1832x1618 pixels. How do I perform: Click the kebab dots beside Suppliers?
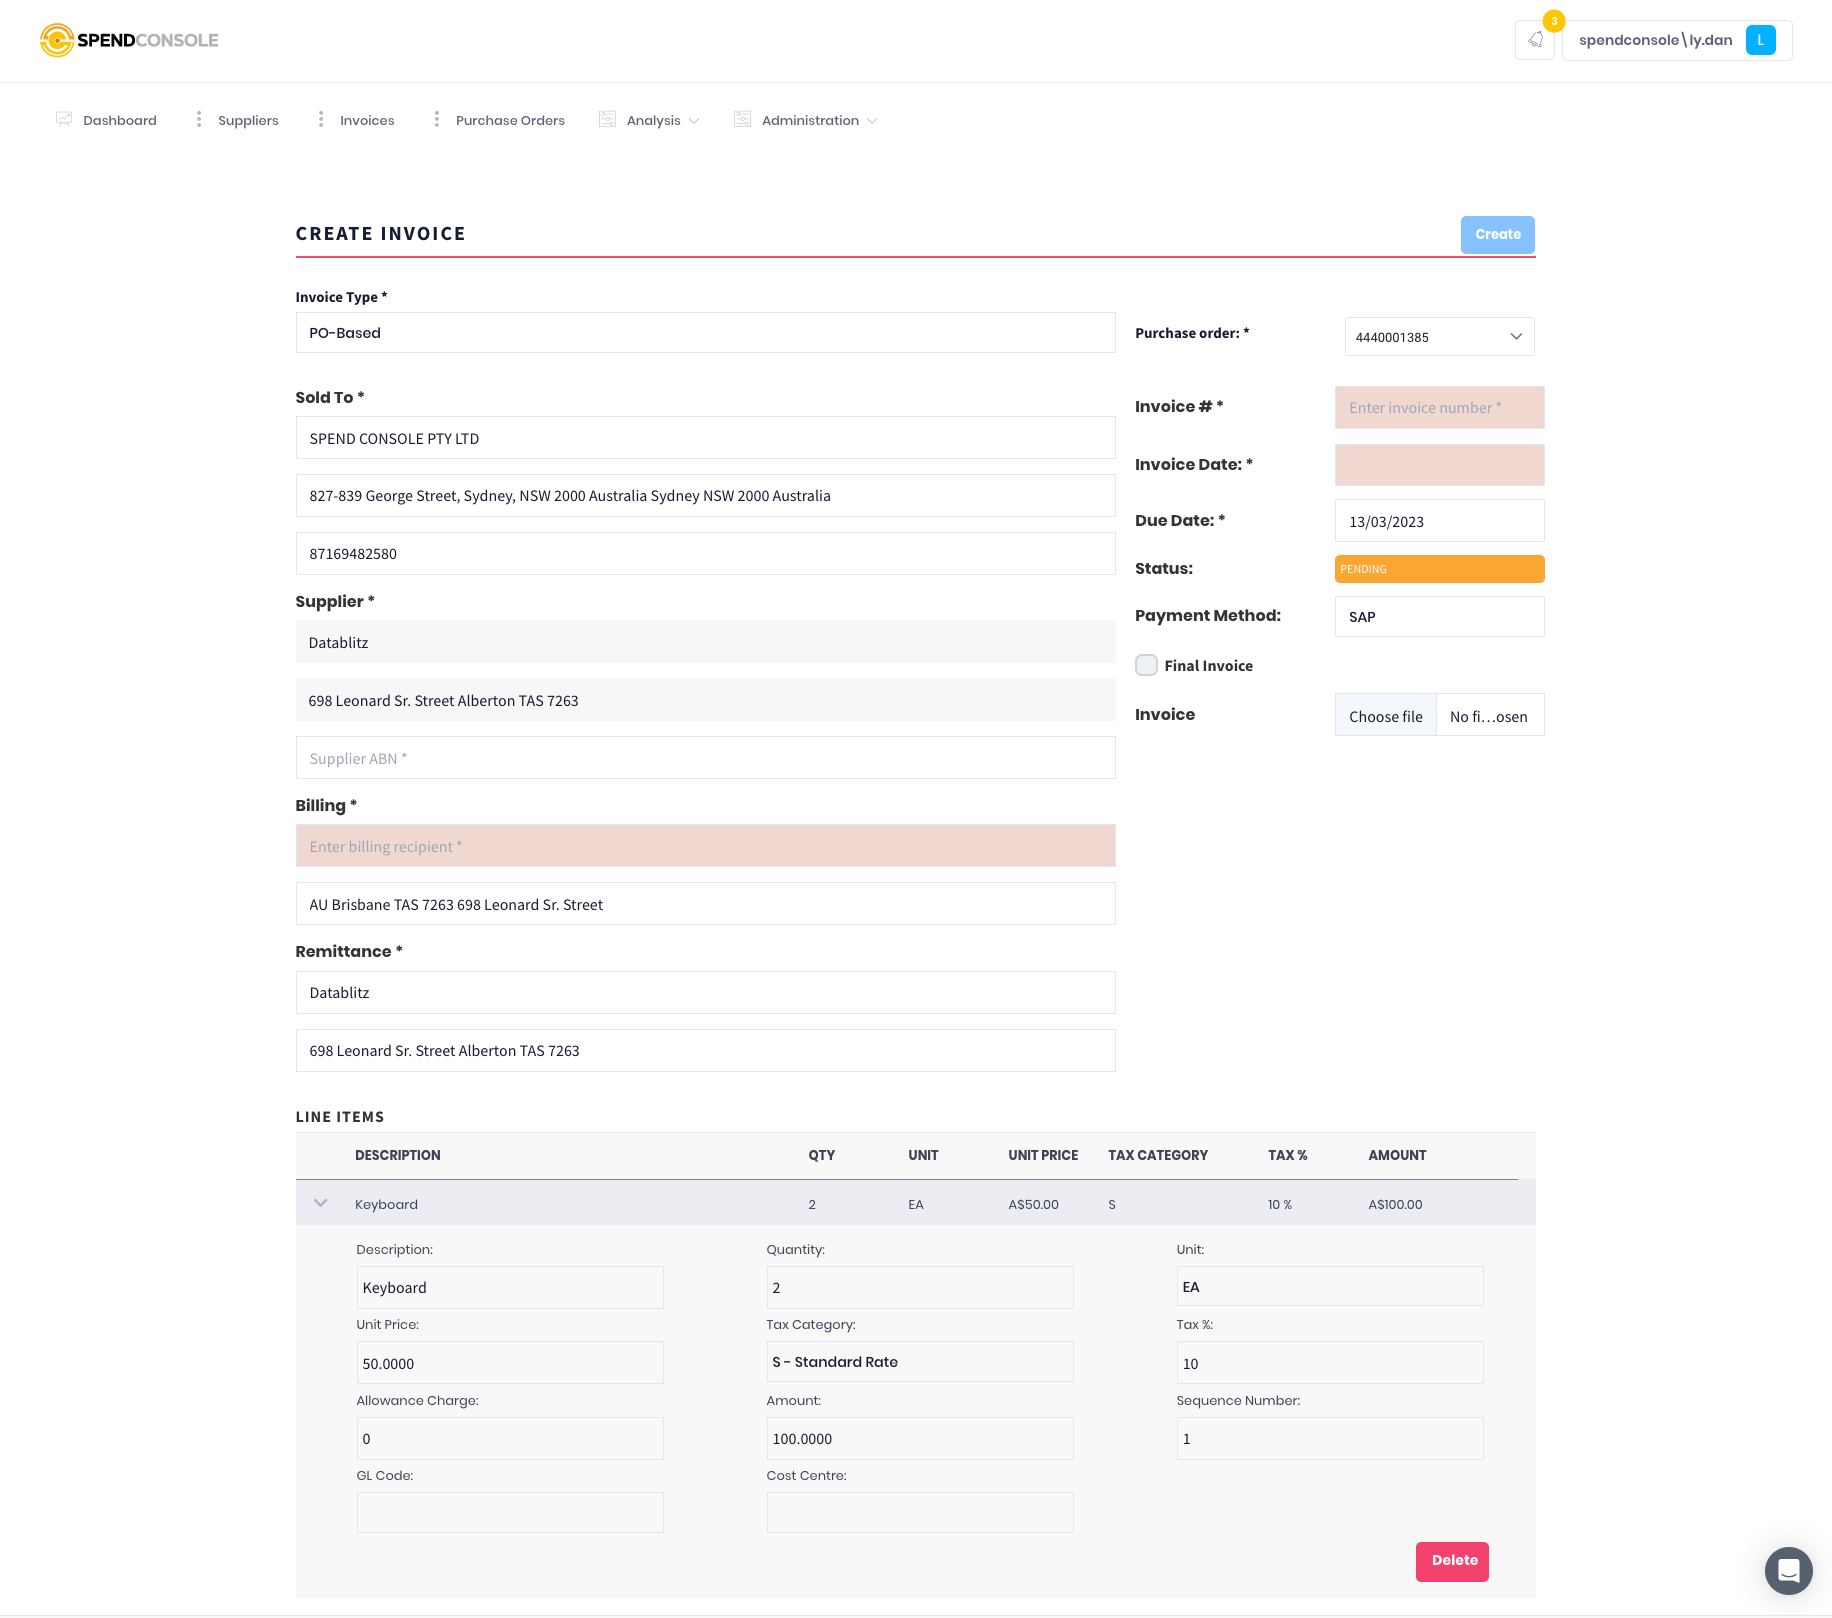198,119
